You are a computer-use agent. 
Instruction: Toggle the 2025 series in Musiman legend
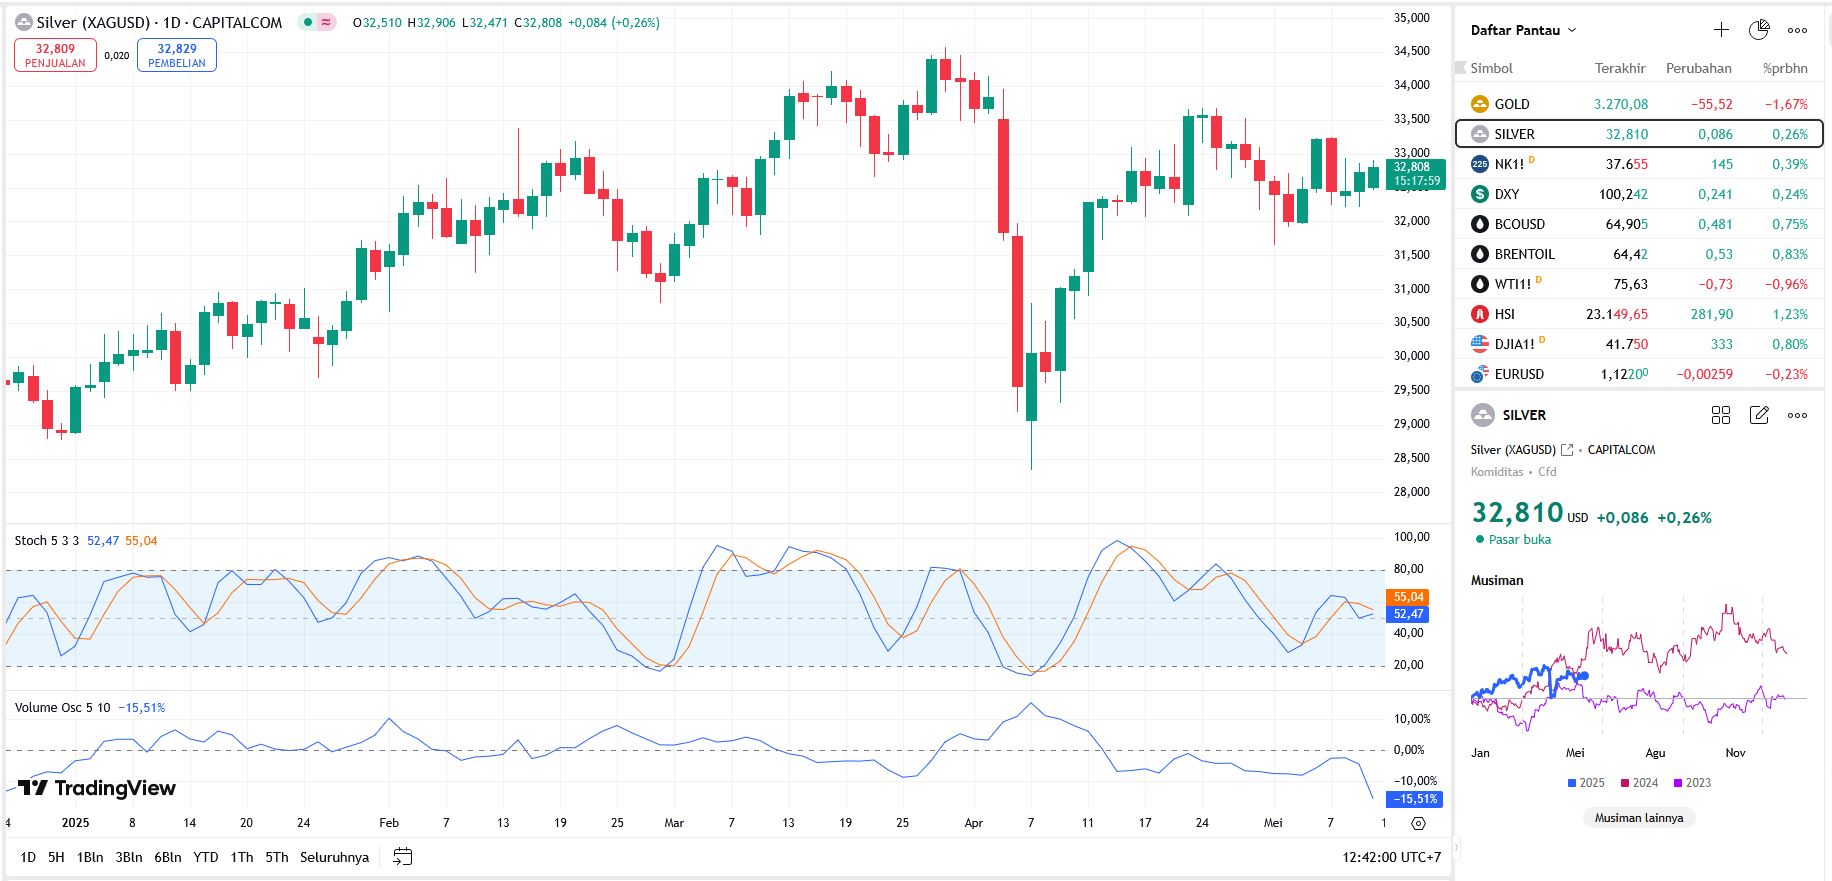1586,783
